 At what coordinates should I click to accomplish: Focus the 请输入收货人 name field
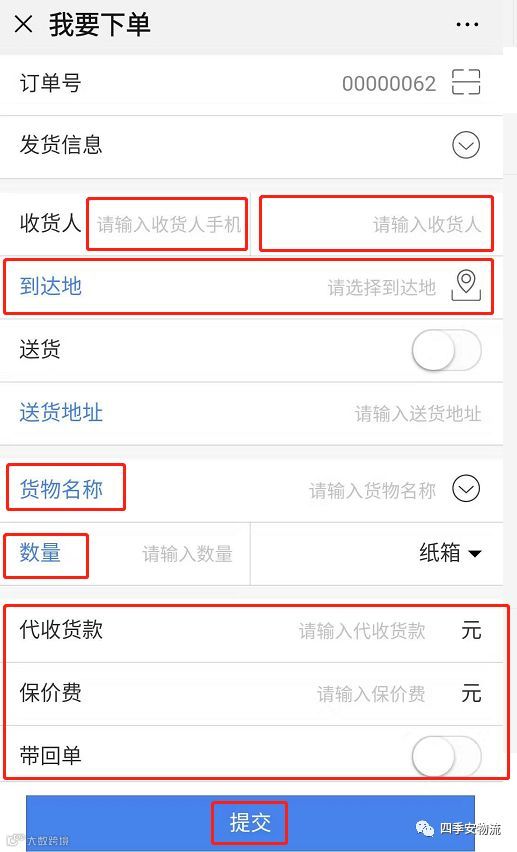376,224
